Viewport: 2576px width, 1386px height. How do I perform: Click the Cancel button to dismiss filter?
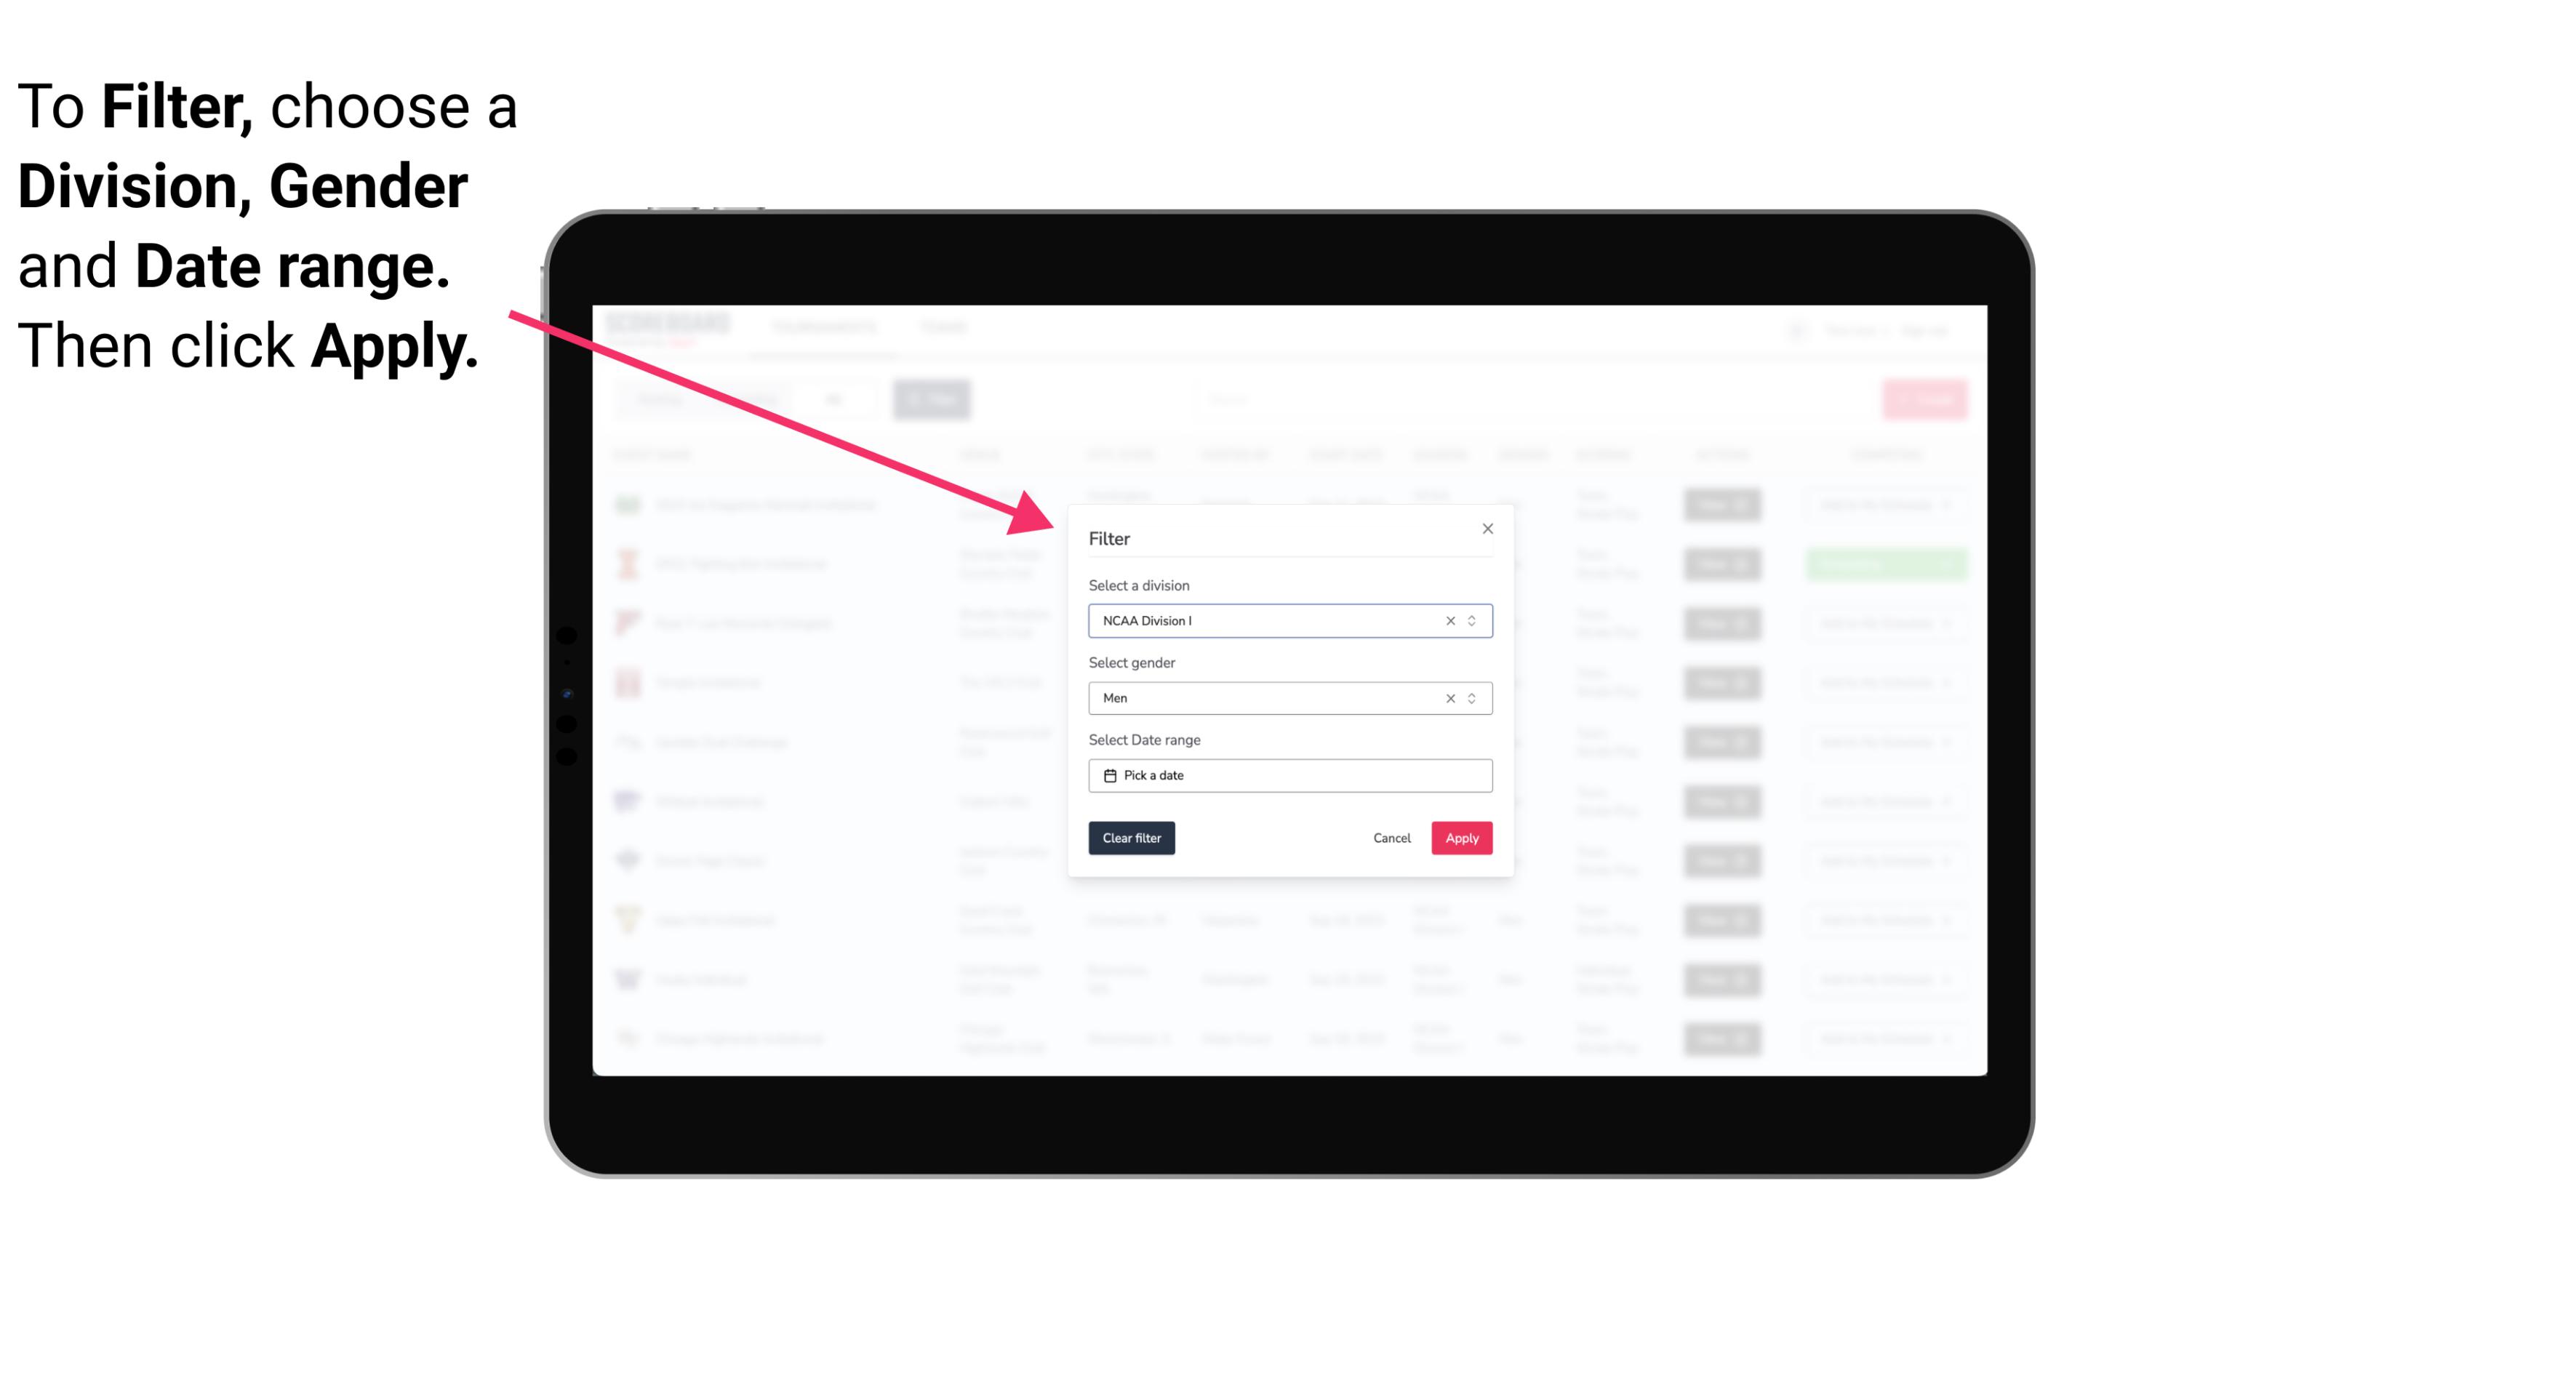(1391, 838)
